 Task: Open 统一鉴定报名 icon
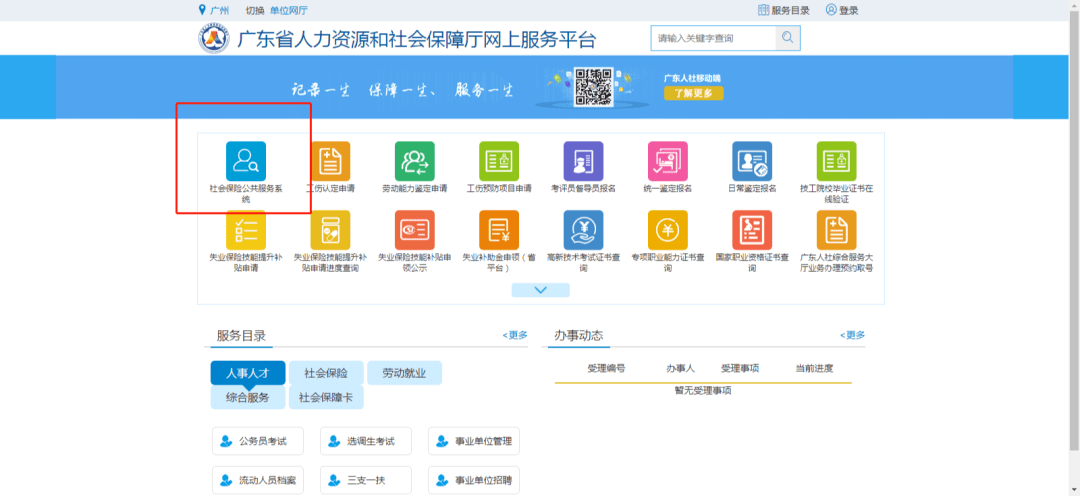667,162
